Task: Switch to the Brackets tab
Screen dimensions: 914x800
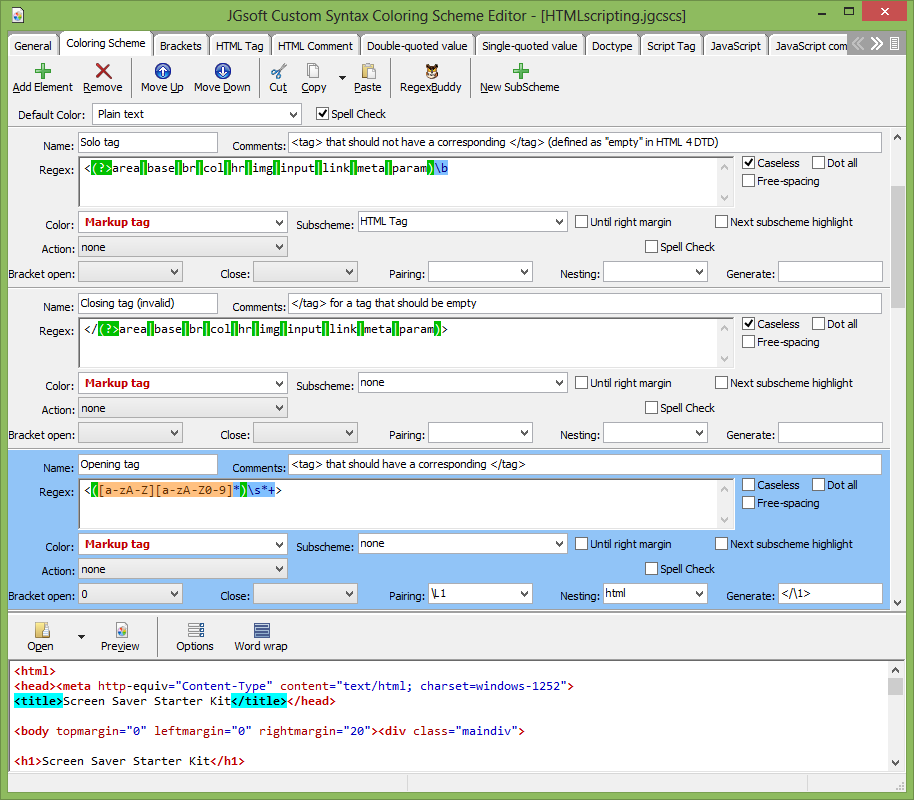Action: 181,45
